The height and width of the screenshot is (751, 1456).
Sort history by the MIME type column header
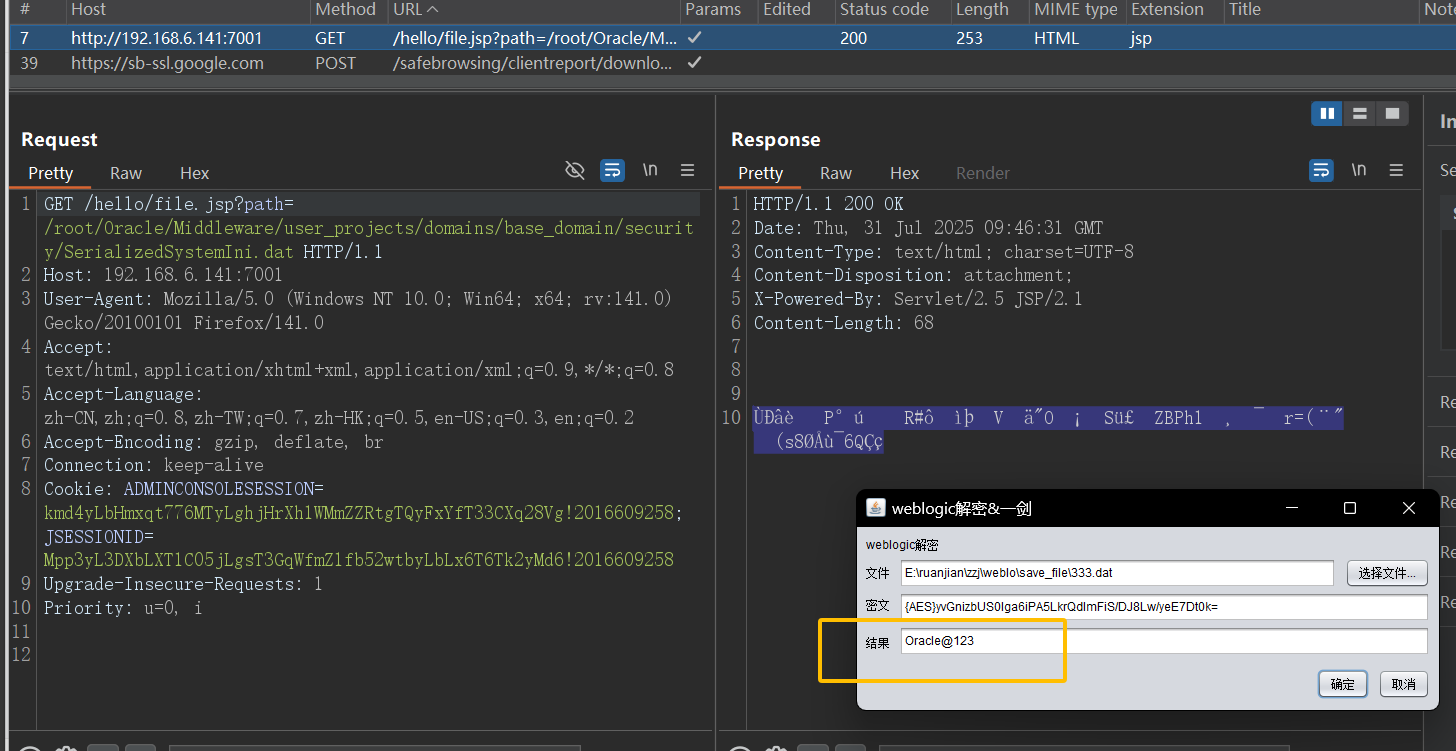(1076, 10)
